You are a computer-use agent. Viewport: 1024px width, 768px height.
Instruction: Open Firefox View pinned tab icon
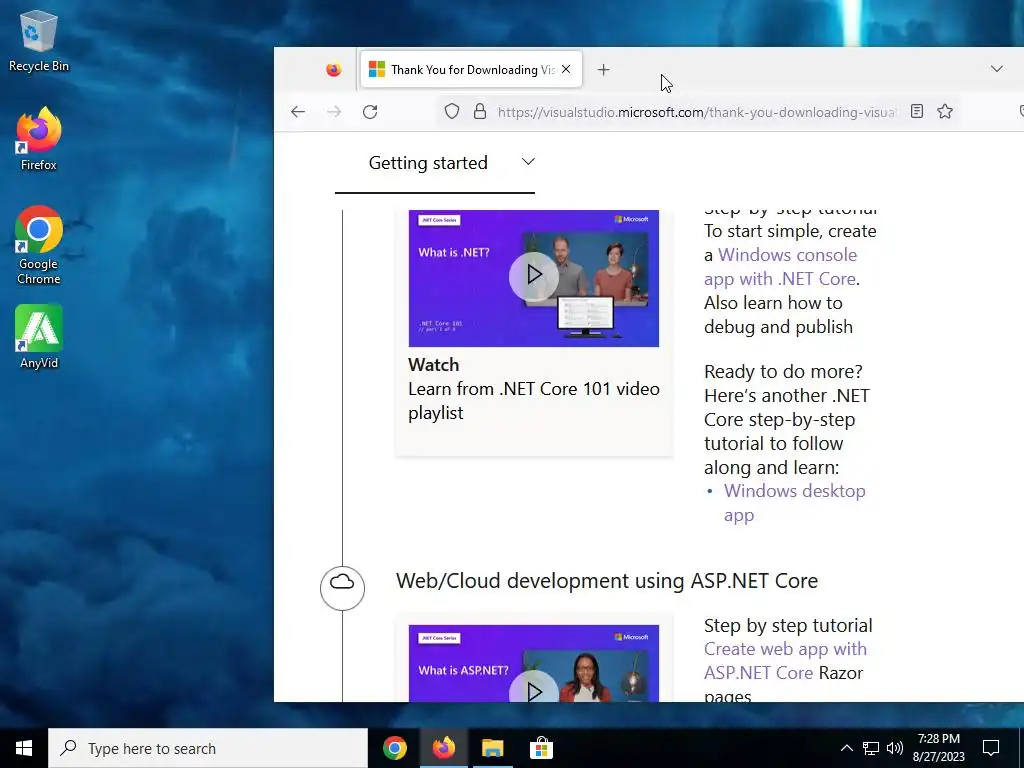334,70
